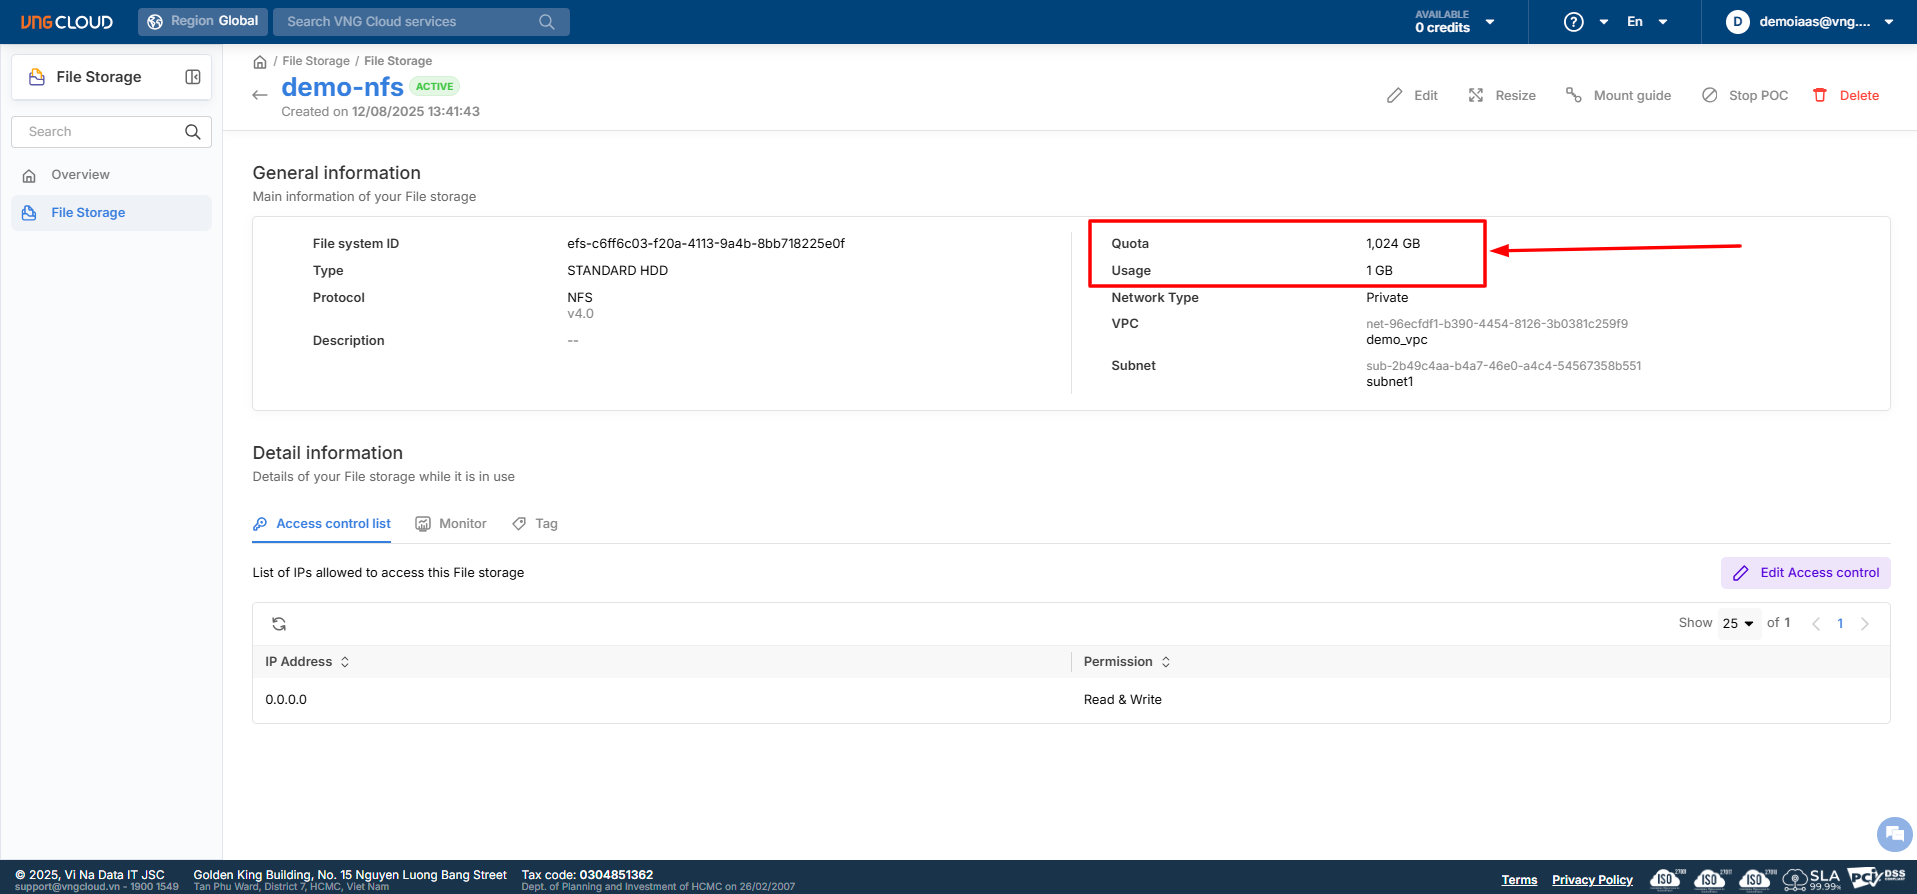Click the search magnifier in sidebar
The width and height of the screenshot is (1917, 894).
[x=193, y=132]
